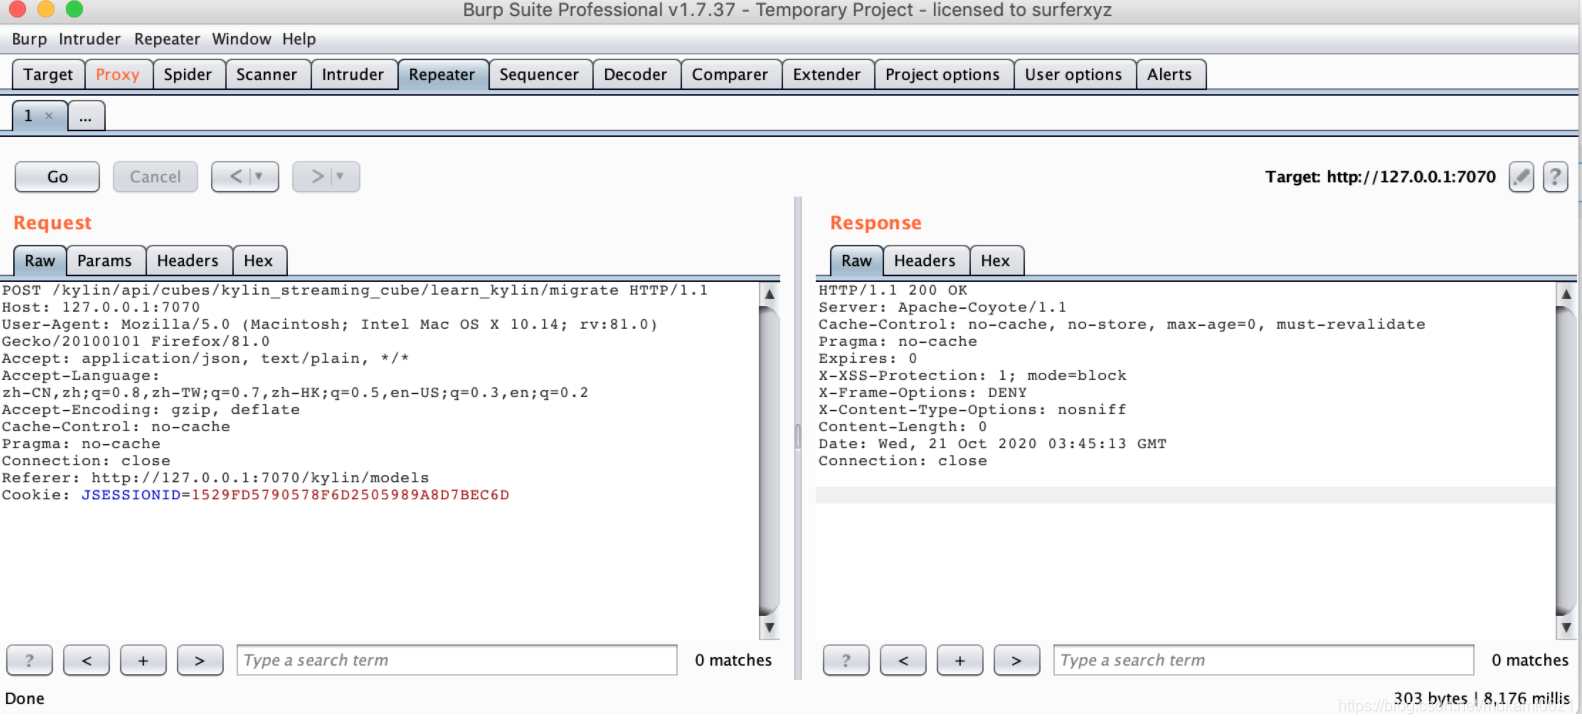Image resolution: width=1582 pixels, height=724 pixels.
Task: Click the response pane vertical scrollbar thumb
Action: (1566, 460)
